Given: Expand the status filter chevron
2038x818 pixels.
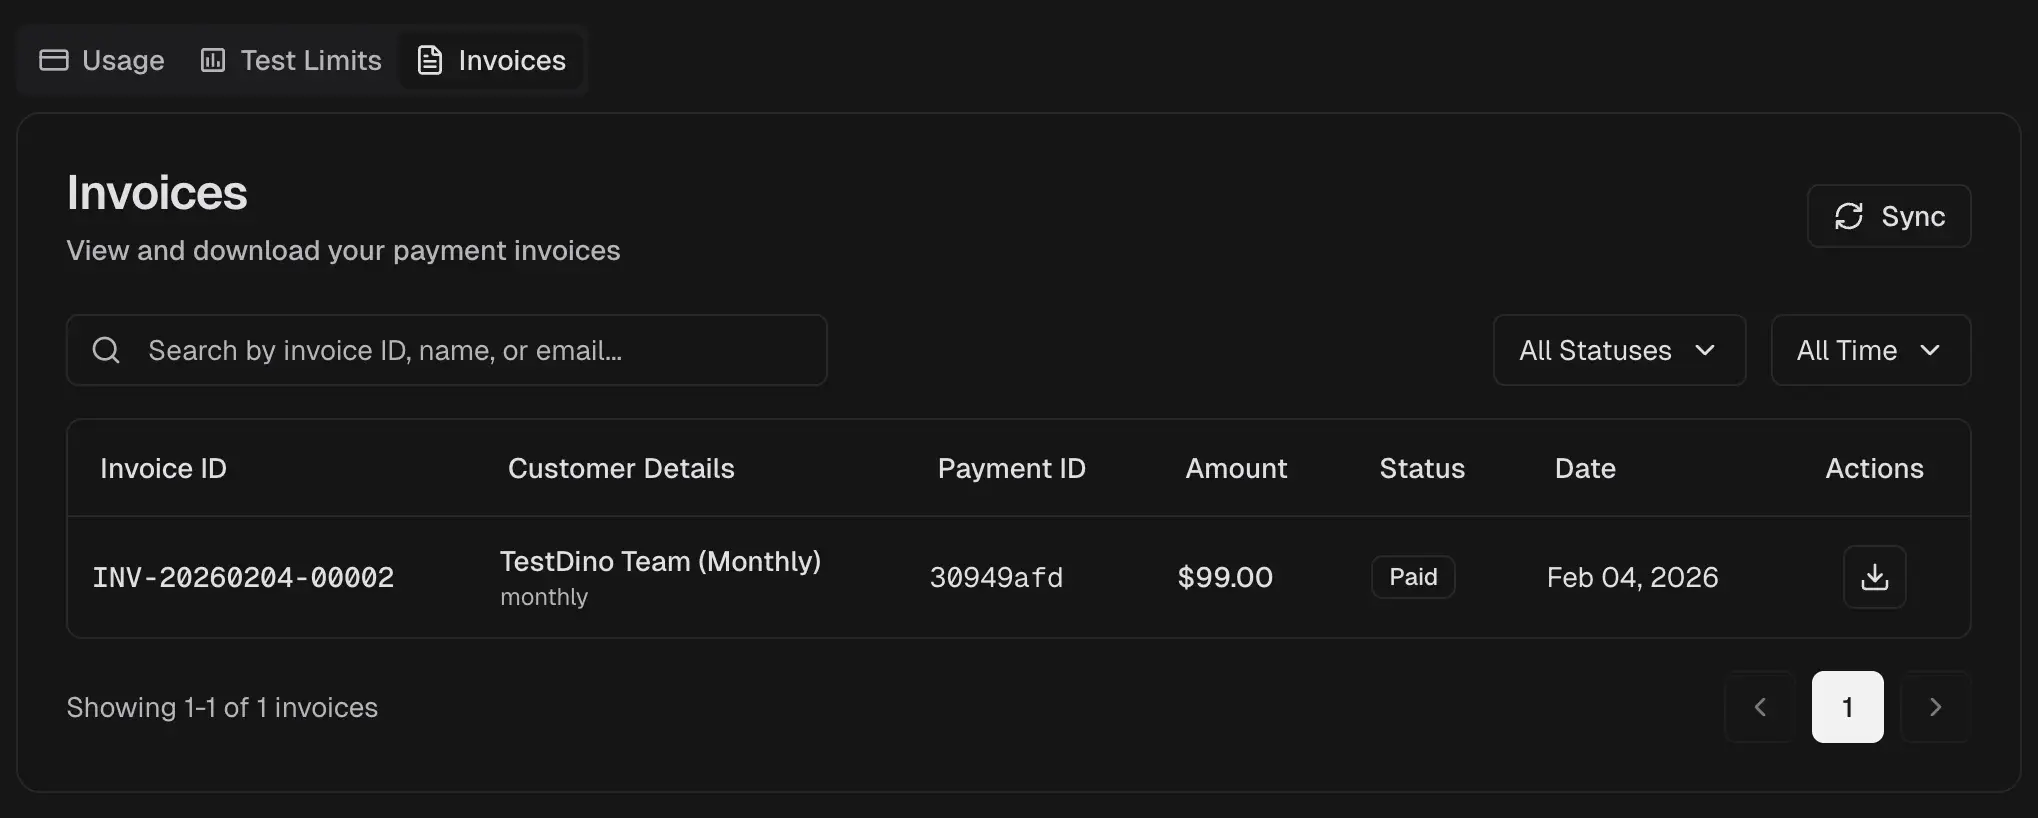Looking at the screenshot, I should click(x=1707, y=351).
